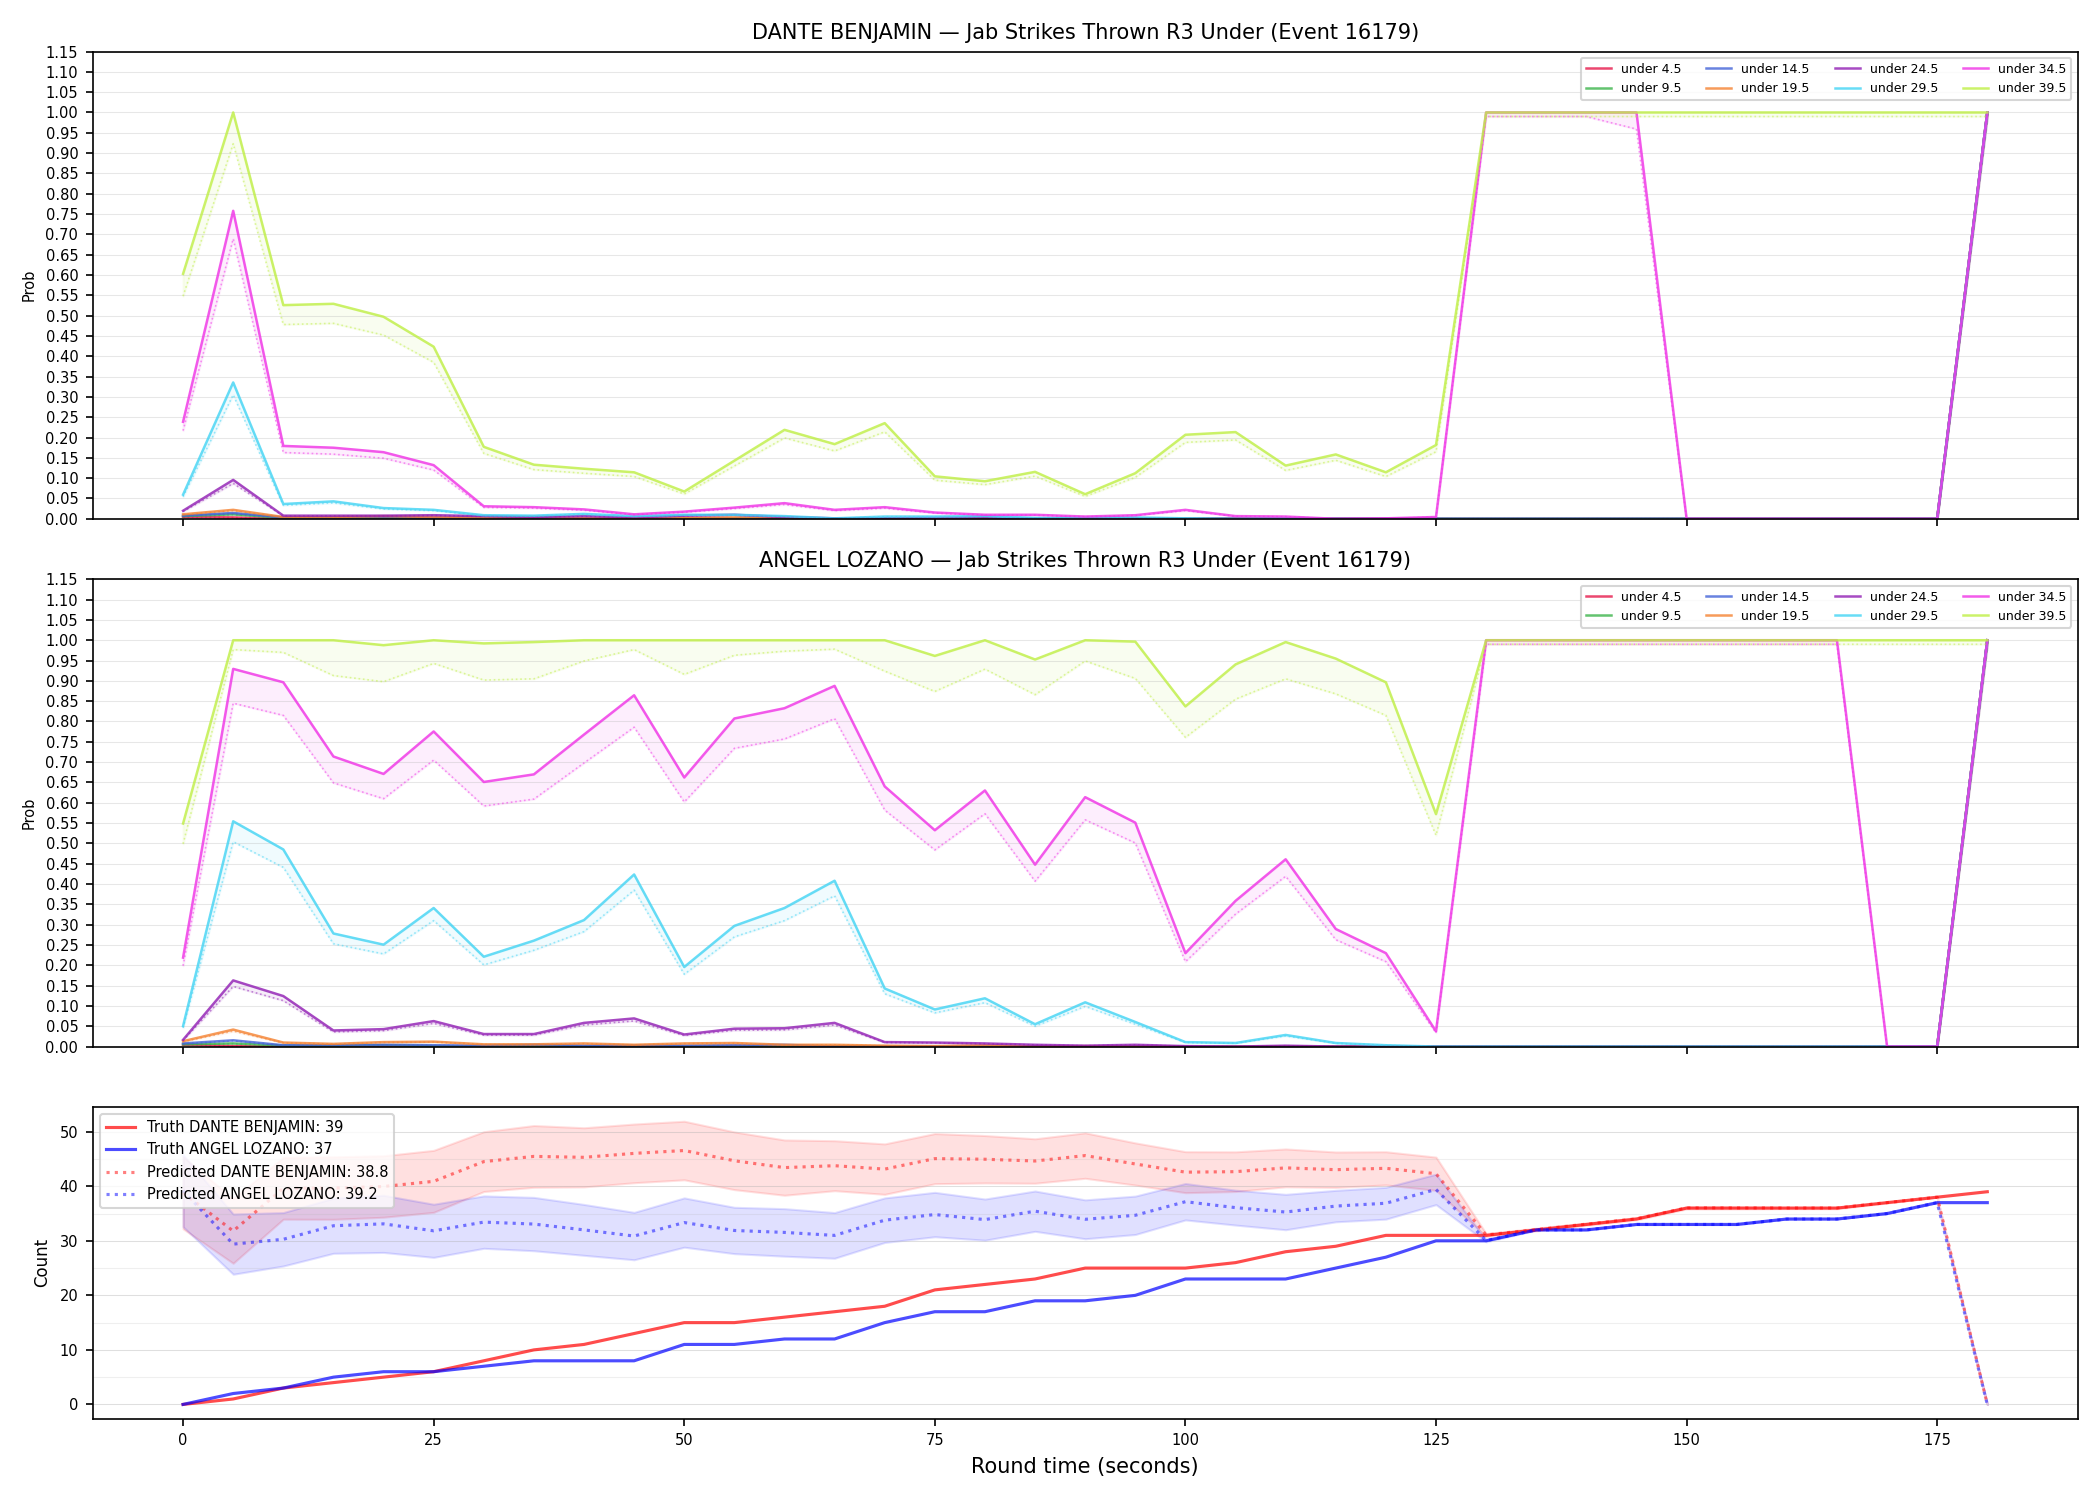
Task: Click x-axis tick label '25'
Action: tap(433, 1440)
